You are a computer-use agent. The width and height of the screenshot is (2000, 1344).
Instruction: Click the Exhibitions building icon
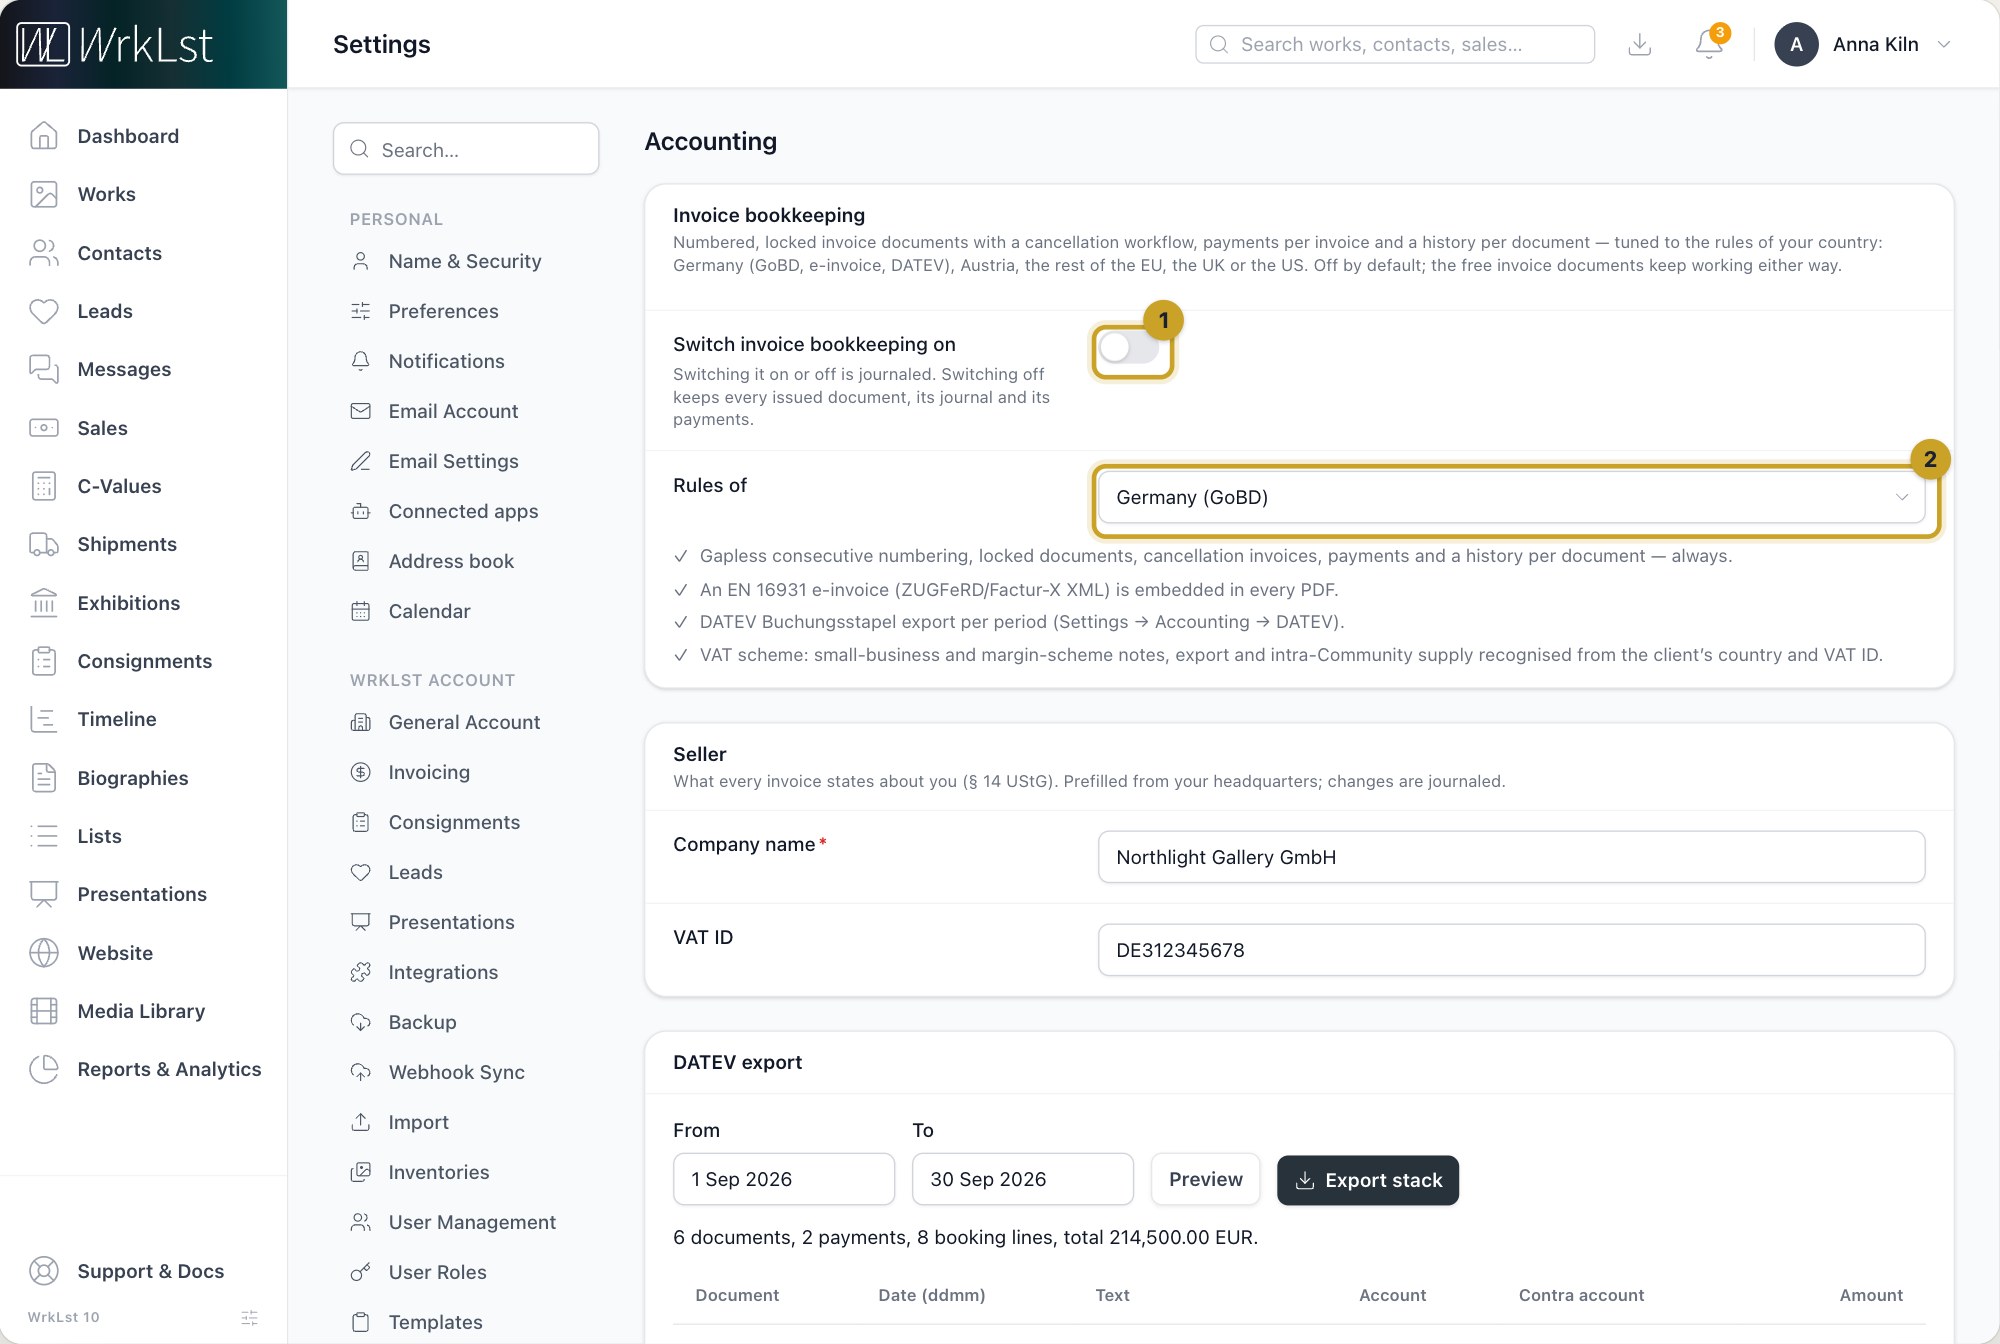(44, 603)
